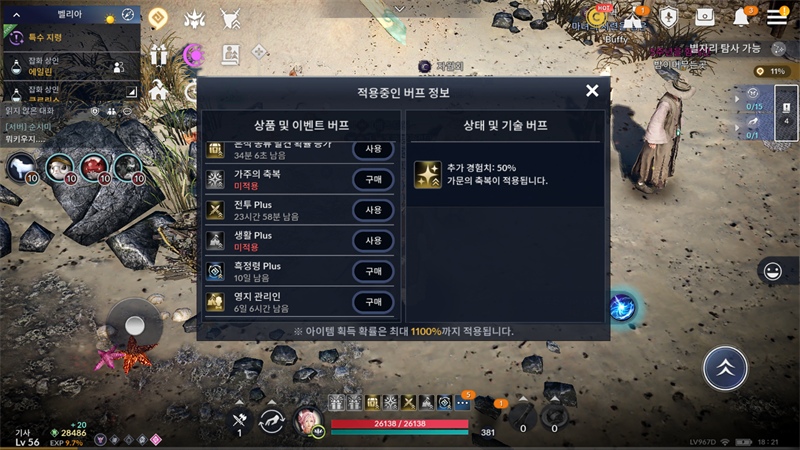Viewport: 800px width, 450px height.
Task: Open the hamburger main menu icon
Action: click(x=776, y=17)
